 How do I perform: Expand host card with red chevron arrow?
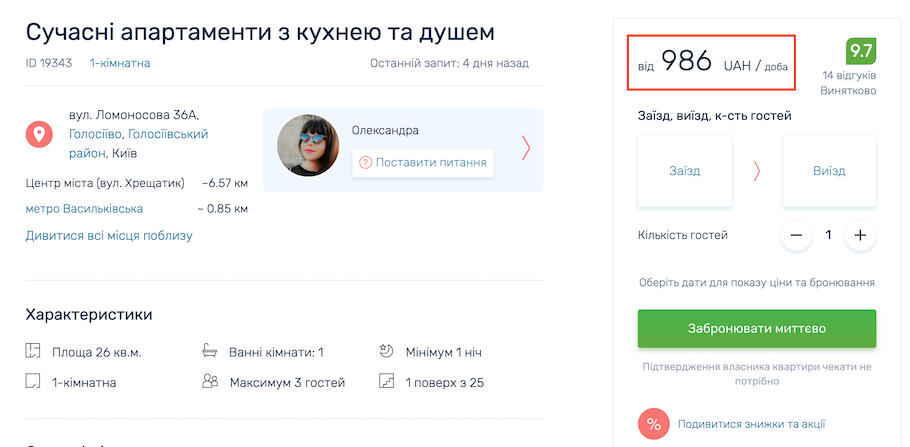[526, 148]
